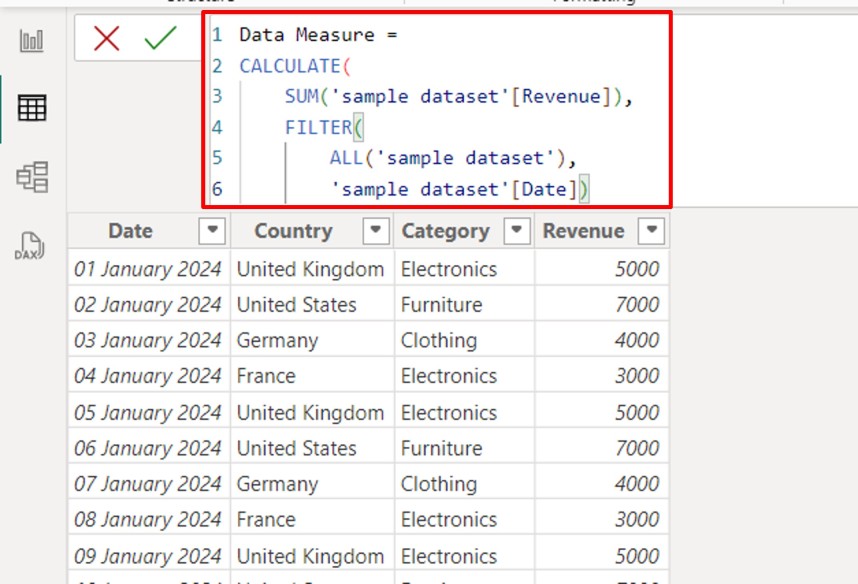Place cursor on the 'Data Measure =' line
Image resolution: width=858 pixels, height=584 pixels.
[318, 35]
